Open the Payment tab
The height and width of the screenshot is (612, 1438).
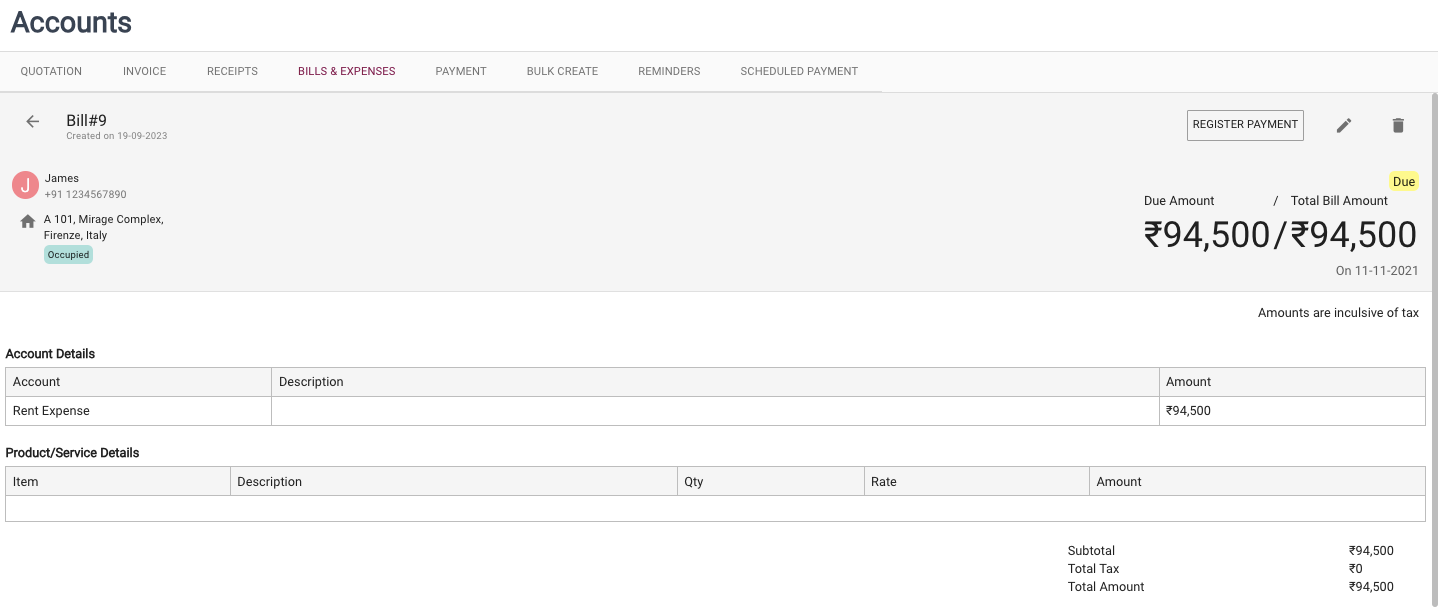[461, 71]
